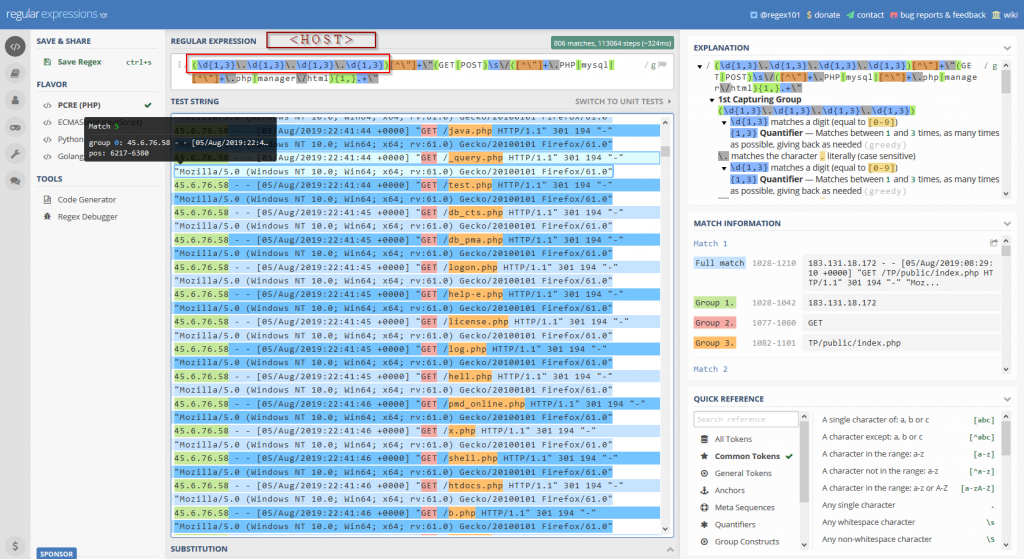
Task: Click the test string scrollbar thumb
Action: (665, 152)
